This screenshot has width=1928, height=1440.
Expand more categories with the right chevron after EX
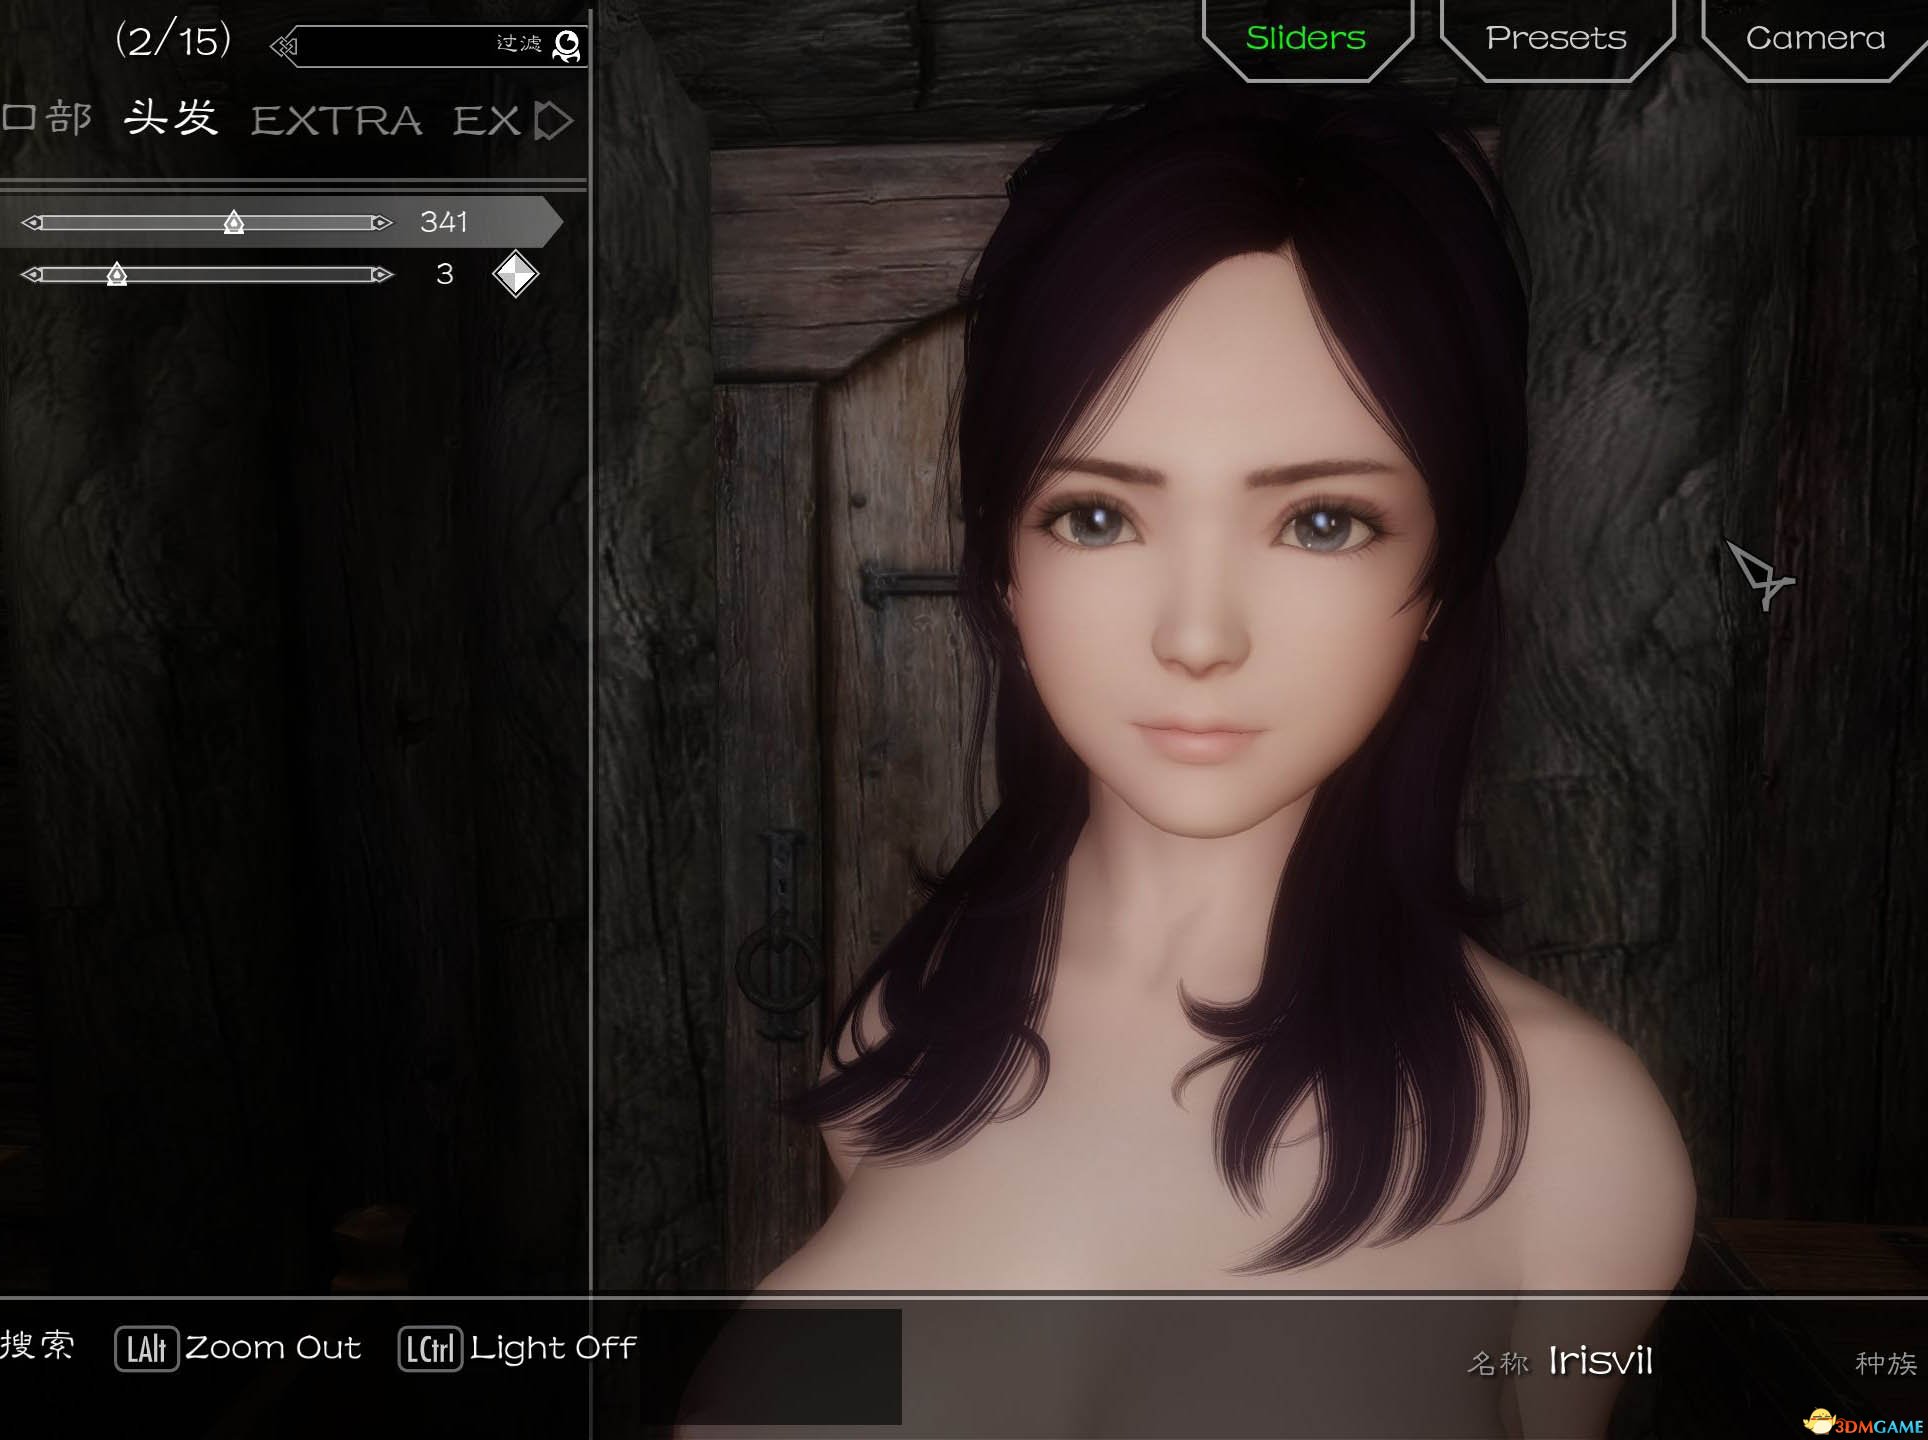coord(556,120)
